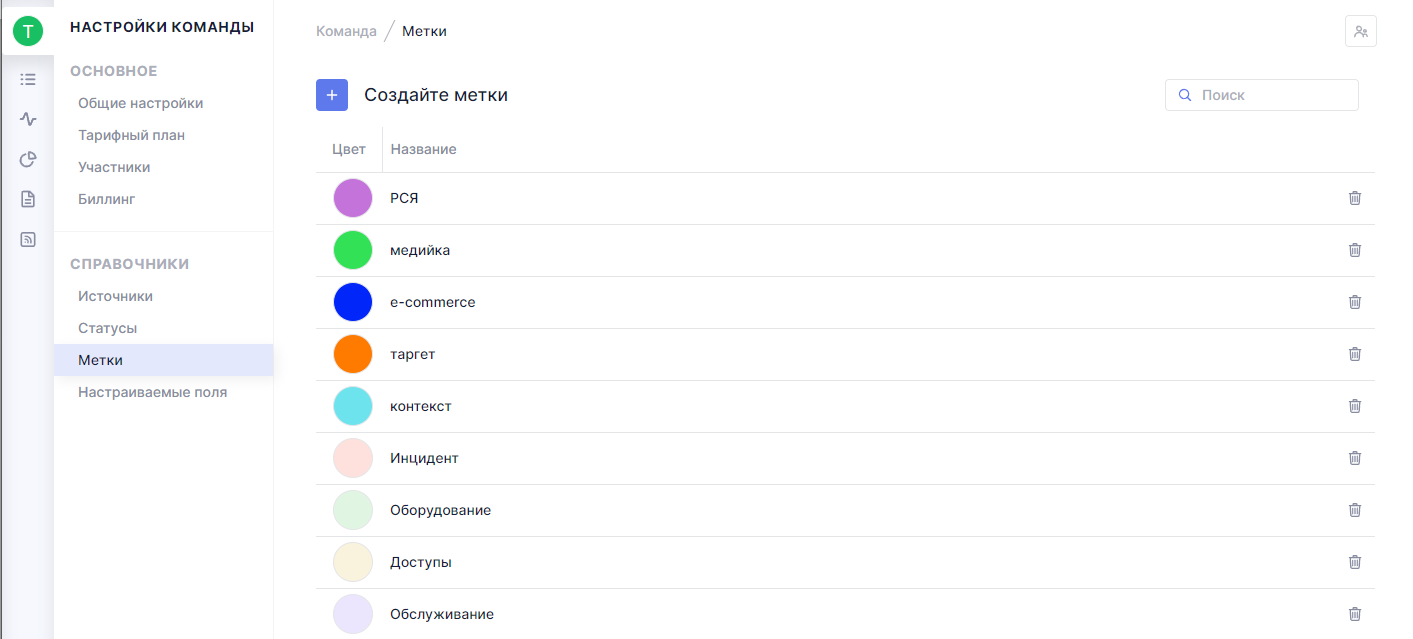Delete the Обслуживание label
This screenshot has height=639, width=1413.
tap(1355, 614)
